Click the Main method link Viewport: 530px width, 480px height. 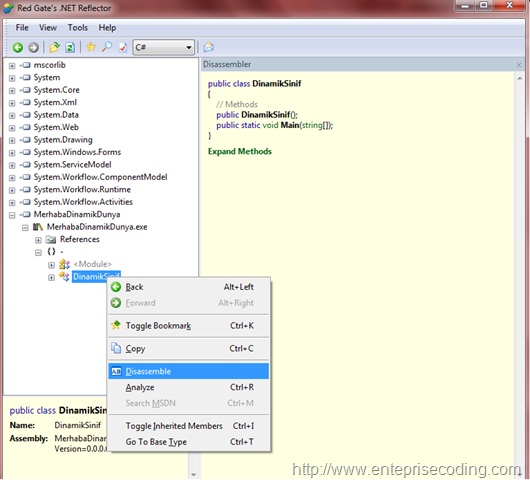[x=290, y=125]
